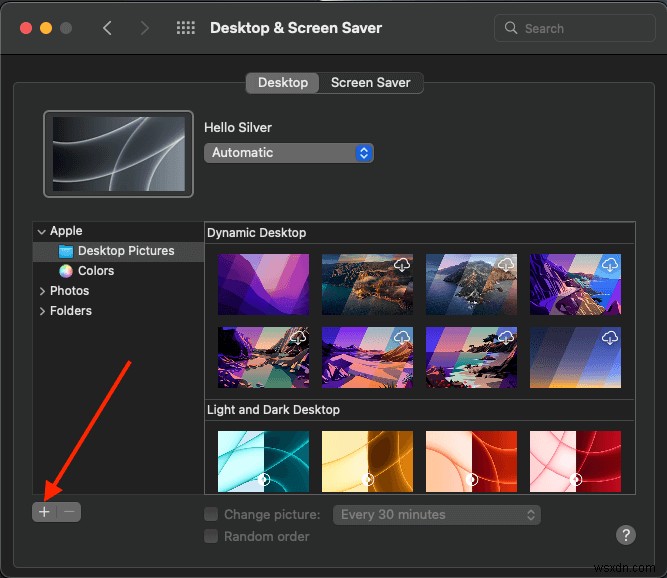
Task: Click the Folders sidebar label
Action: 71,311
